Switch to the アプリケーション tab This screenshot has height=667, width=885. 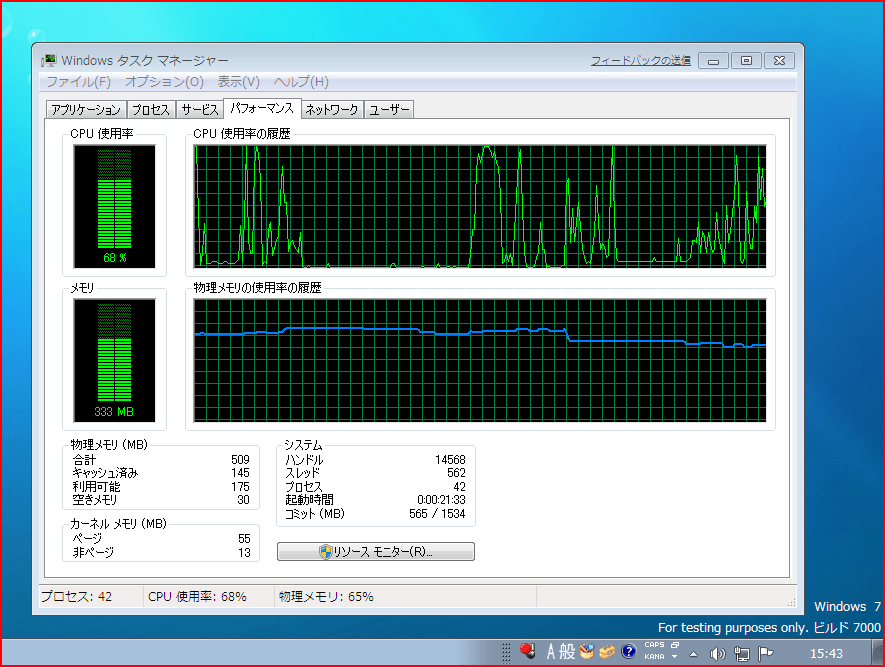(x=86, y=109)
